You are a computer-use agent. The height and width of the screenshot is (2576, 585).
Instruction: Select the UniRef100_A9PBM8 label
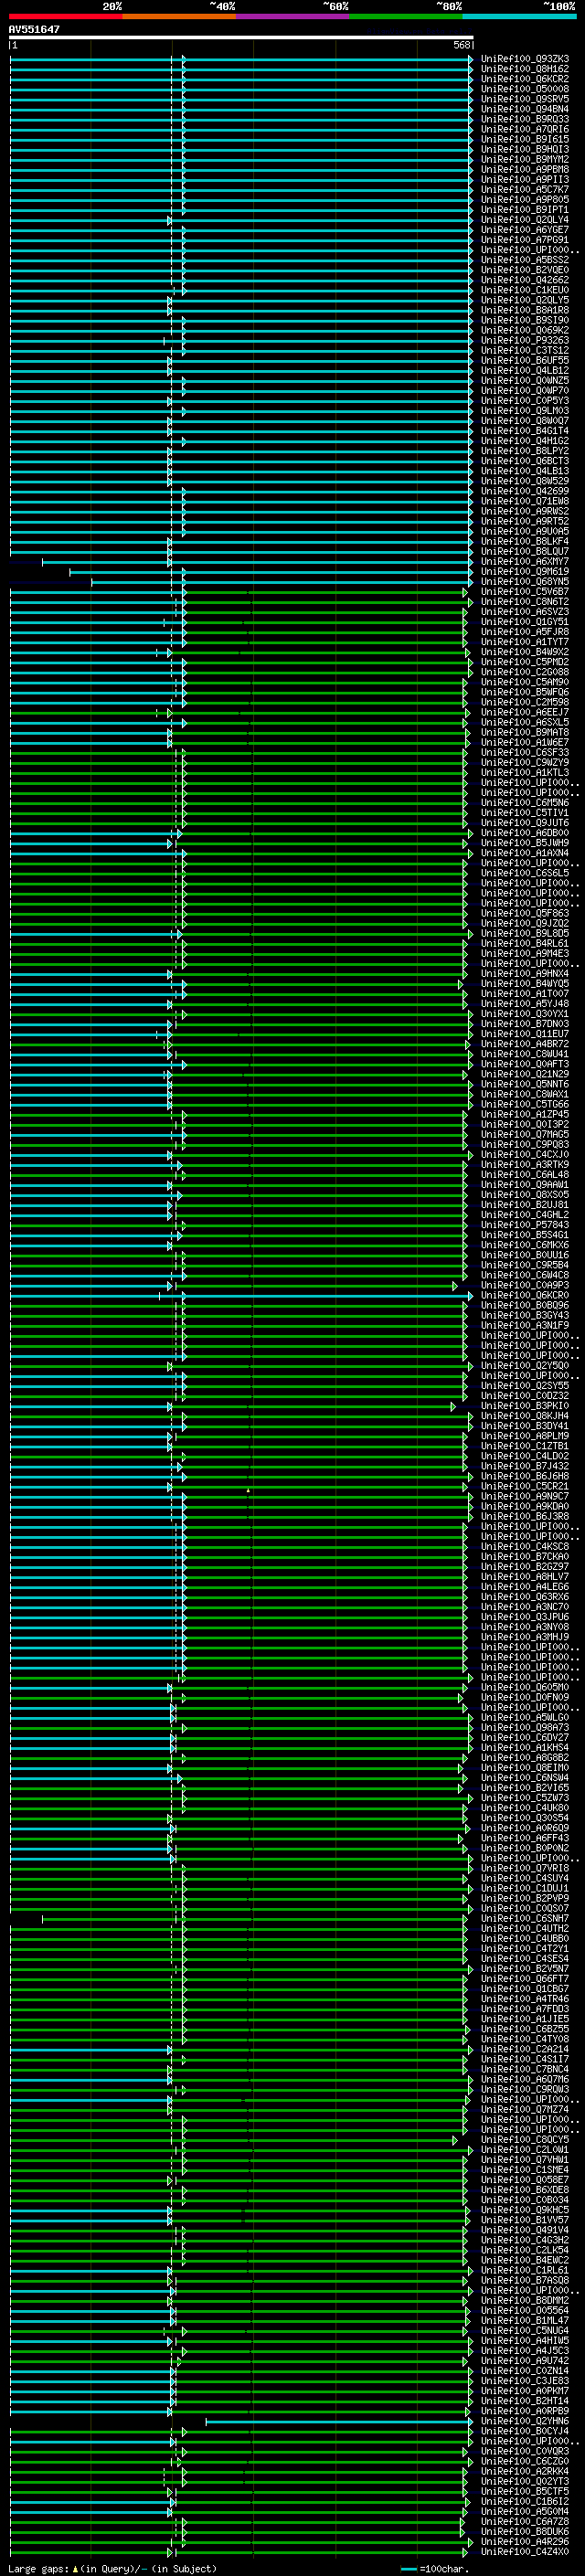coord(525,169)
